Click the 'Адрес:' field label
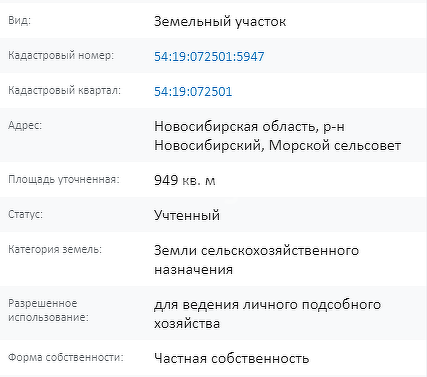This screenshot has width=427, height=377. click(25, 125)
